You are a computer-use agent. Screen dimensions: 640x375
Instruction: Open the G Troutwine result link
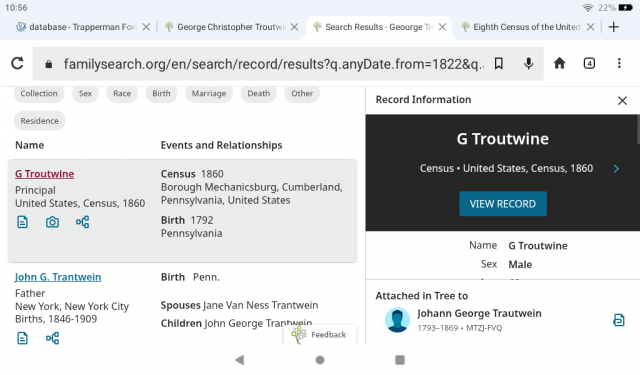click(44, 174)
